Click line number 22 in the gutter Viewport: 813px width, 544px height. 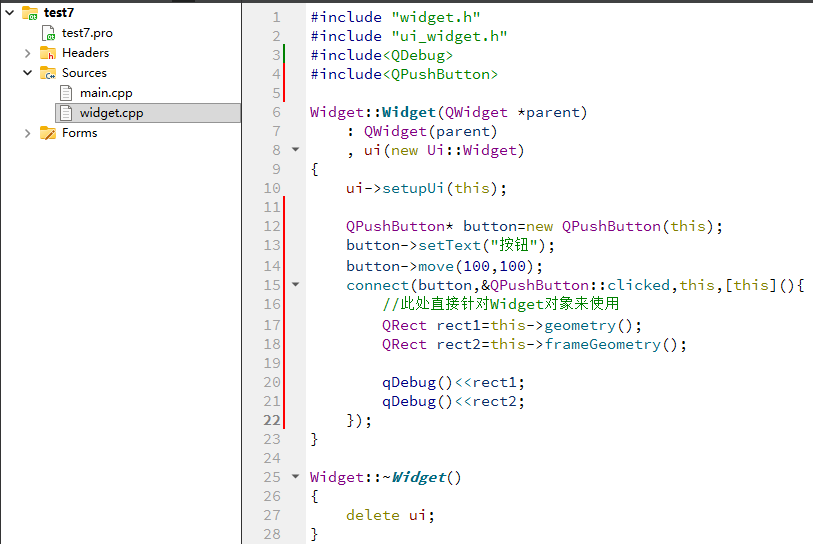[272, 420]
